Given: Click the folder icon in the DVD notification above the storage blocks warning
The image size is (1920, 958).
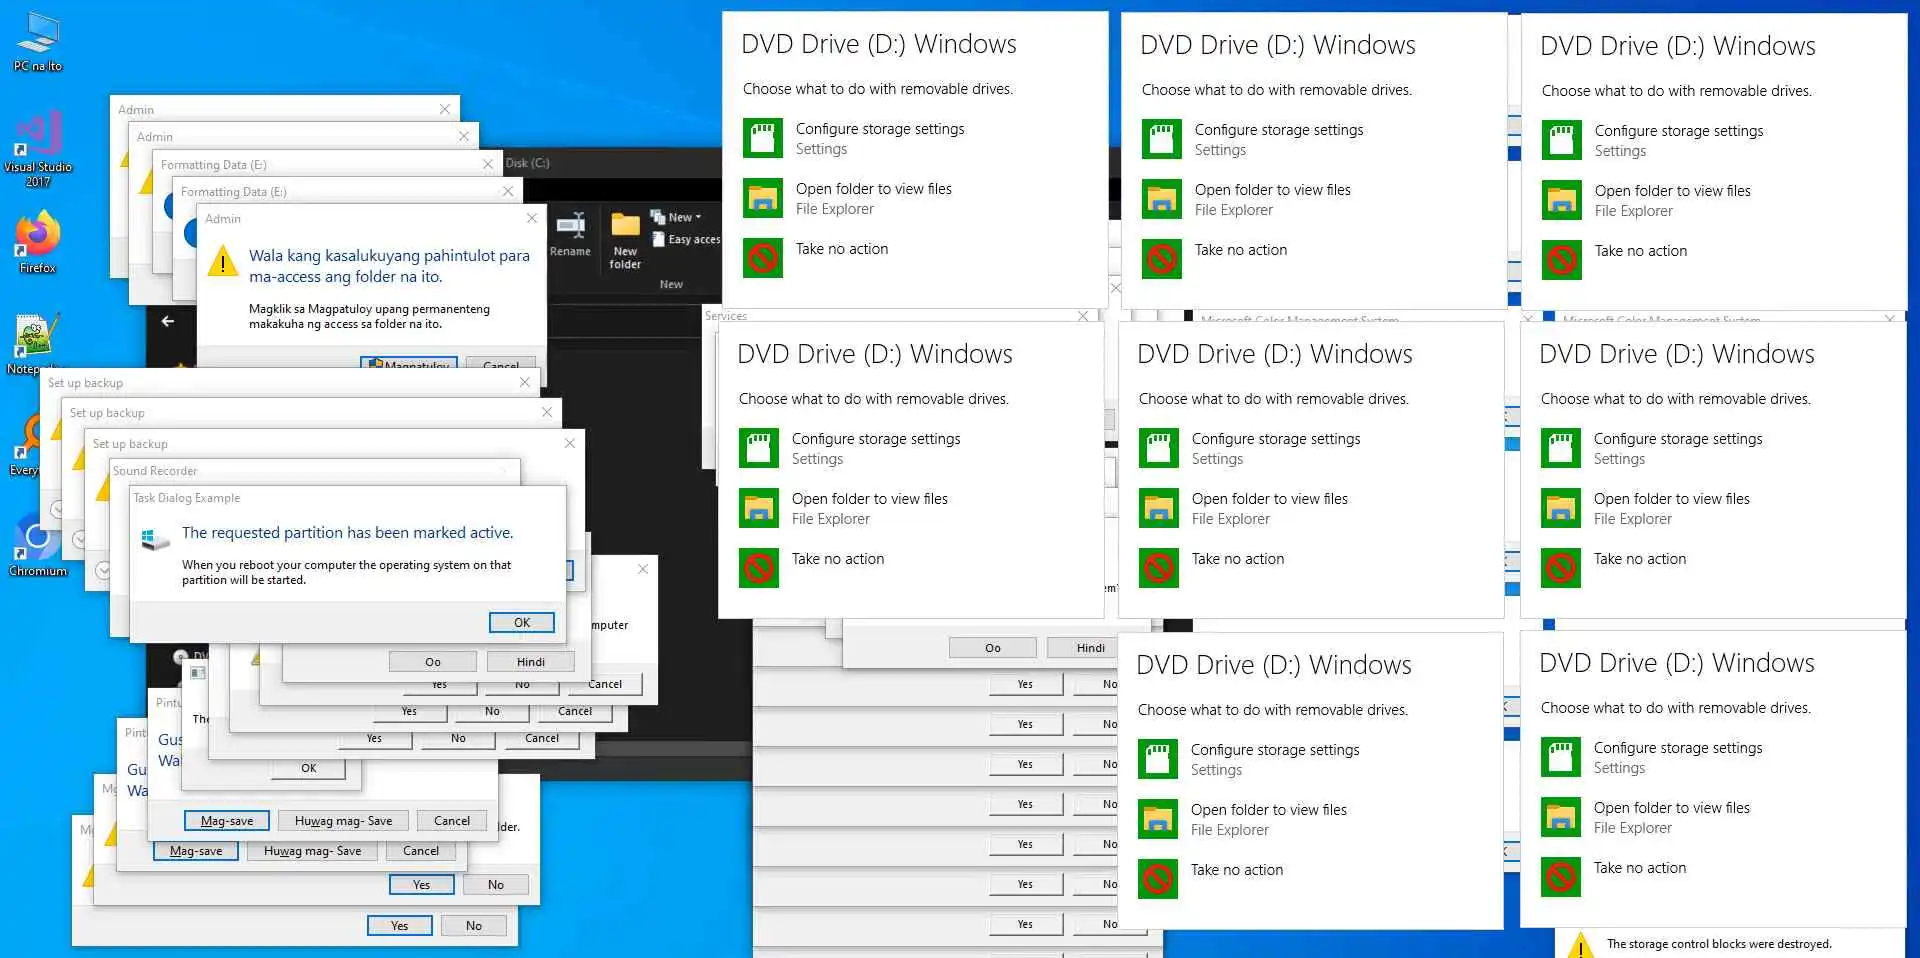Looking at the screenshot, I should [x=1561, y=818].
